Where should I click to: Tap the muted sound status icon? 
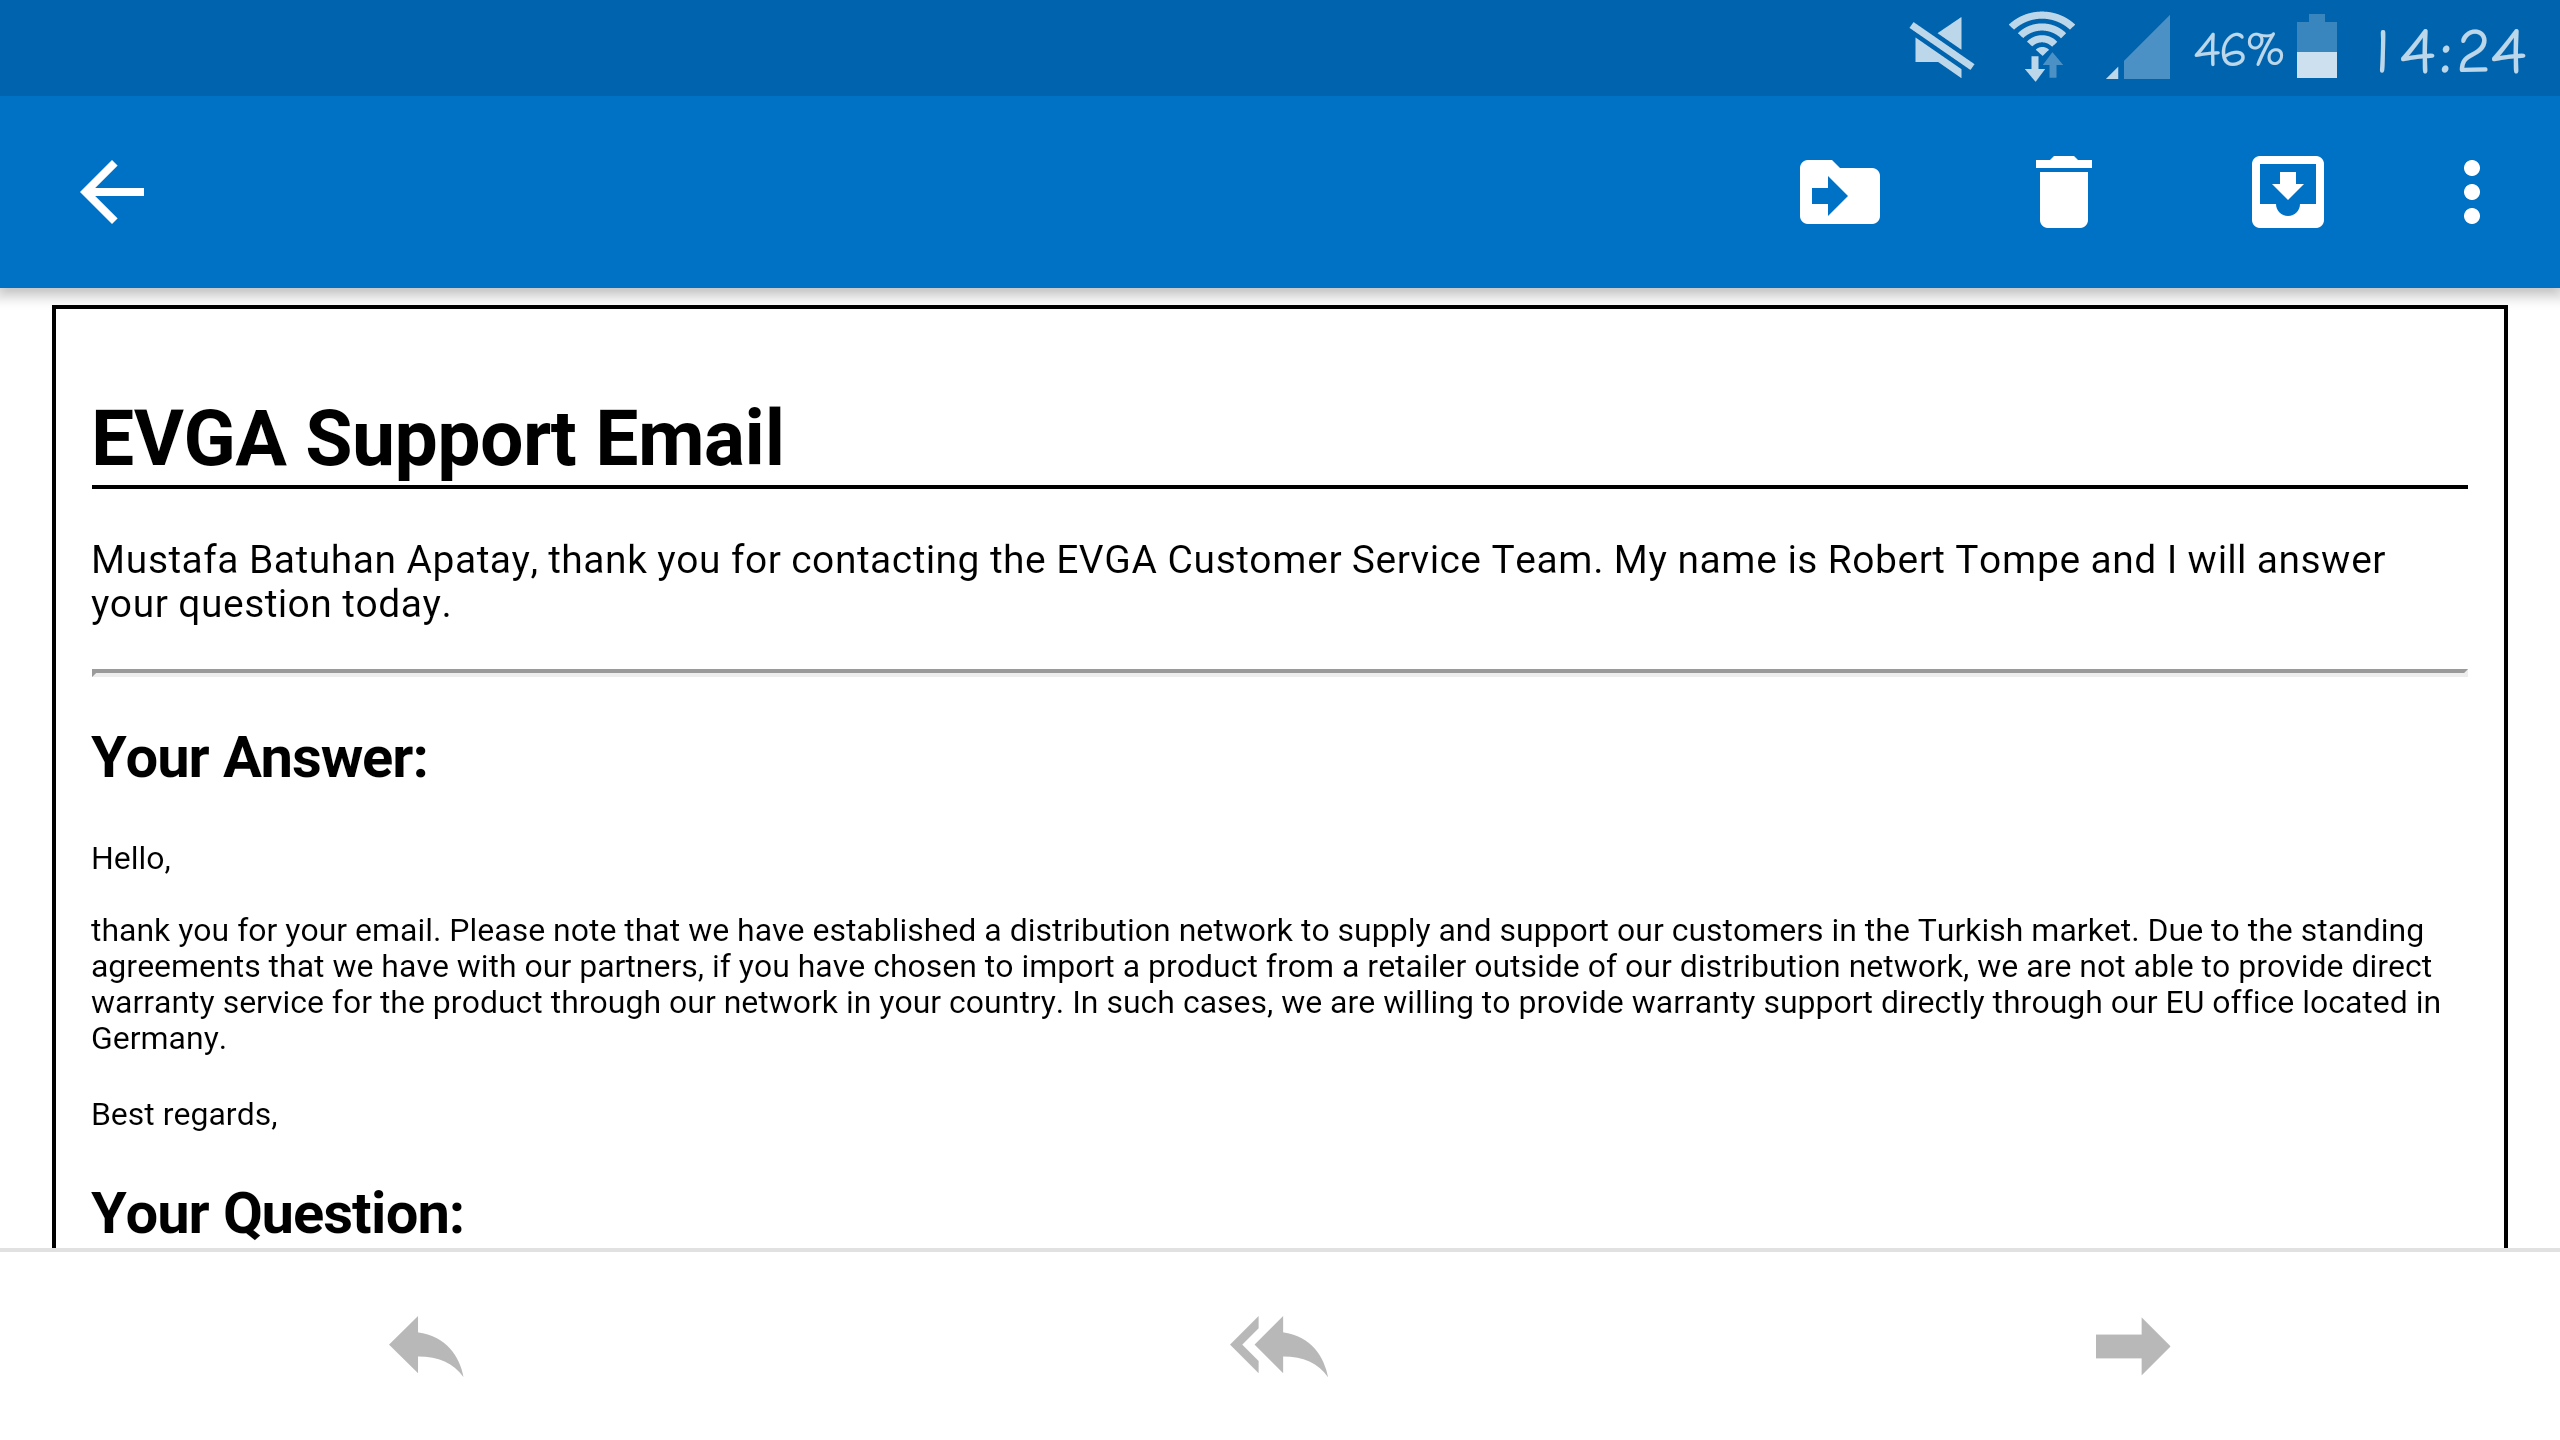tap(1941, 48)
